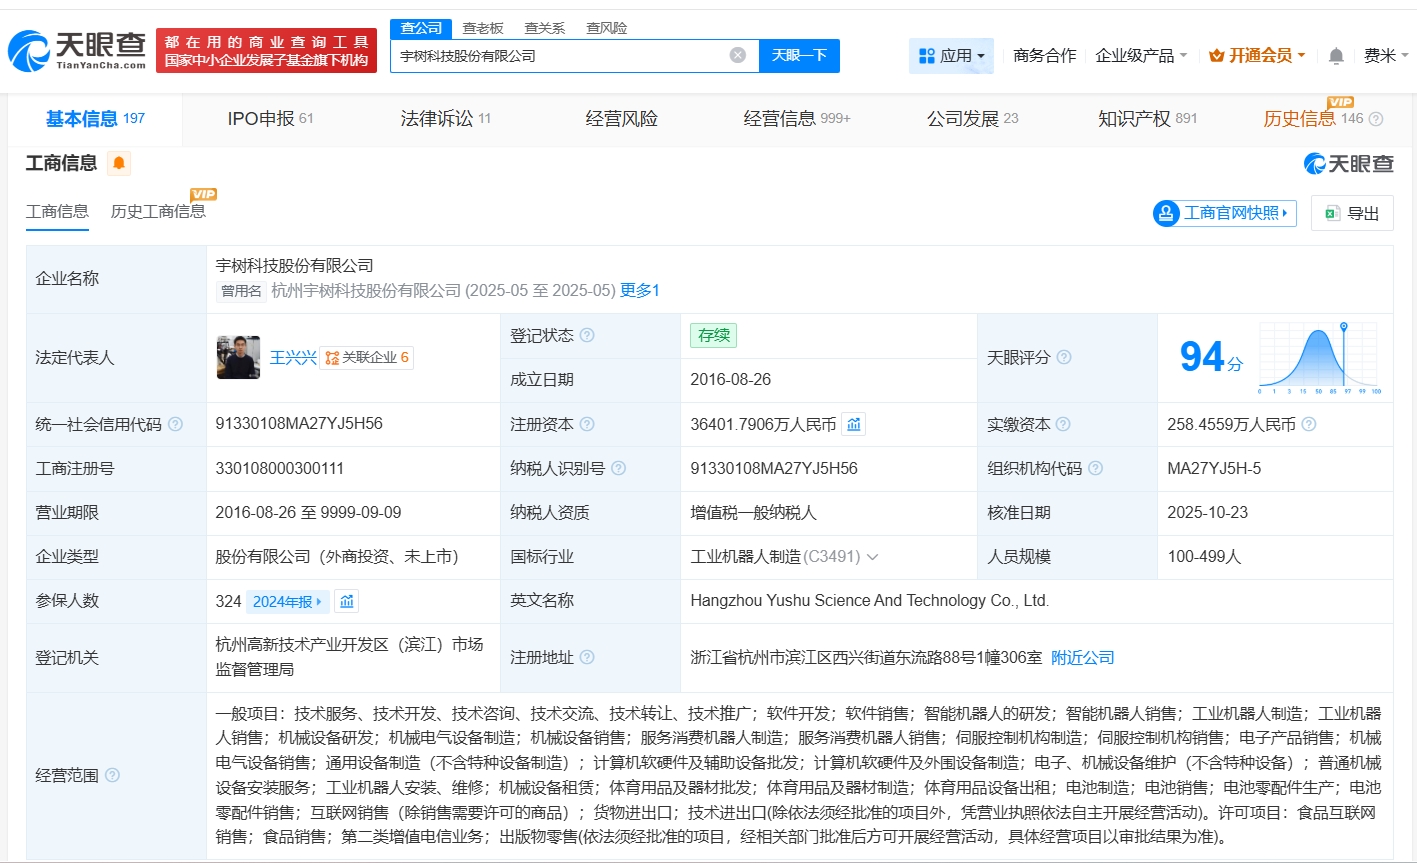This screenshot has height=863, width=1417.
Task: Select the 增值税一般纳税人 taxpayer value
Action: pos(753,512)
